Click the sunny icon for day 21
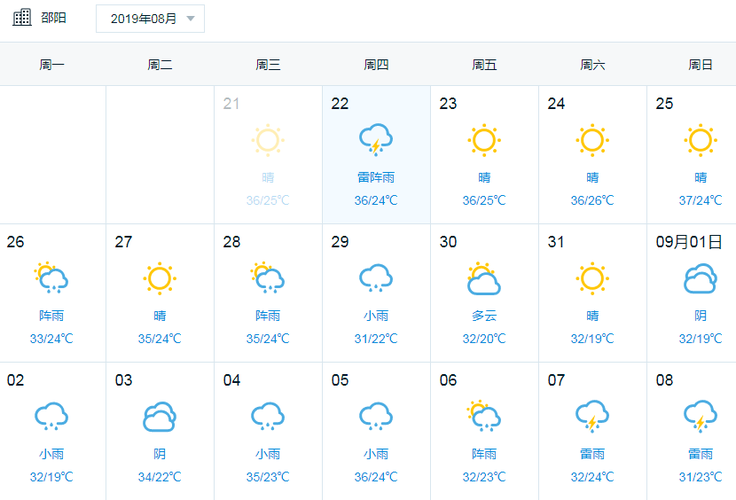Viewport: 736px width, 500px height. [x=268, y=140]
